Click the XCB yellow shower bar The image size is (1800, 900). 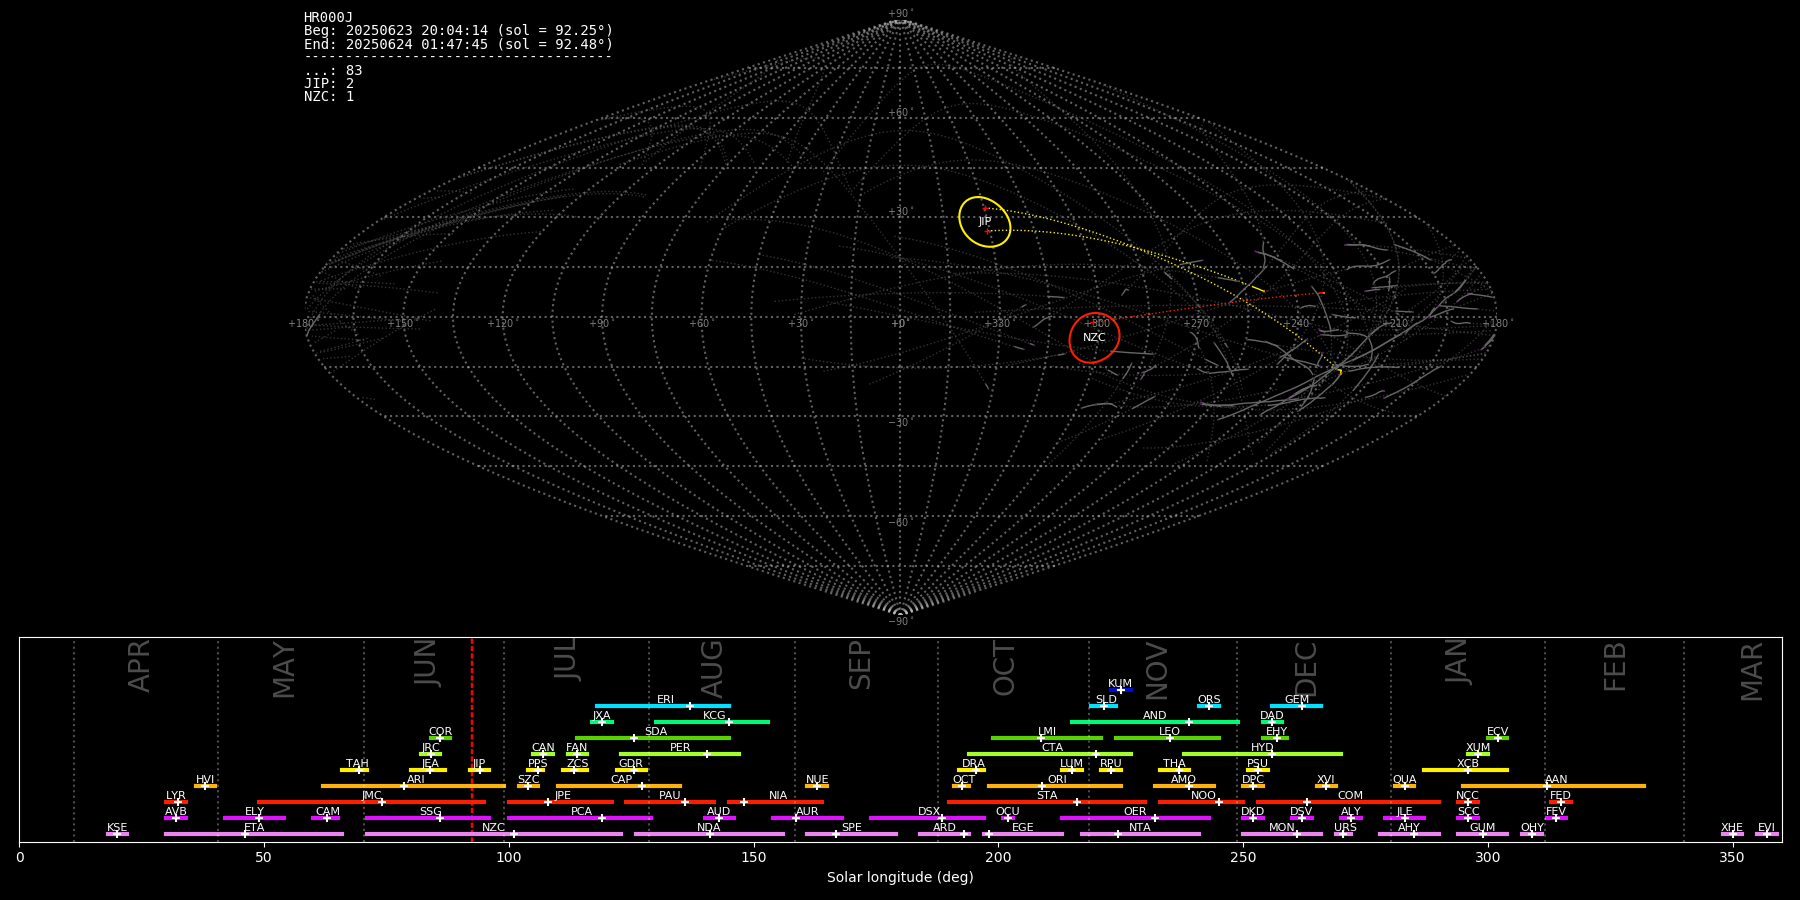point(1465,770)
